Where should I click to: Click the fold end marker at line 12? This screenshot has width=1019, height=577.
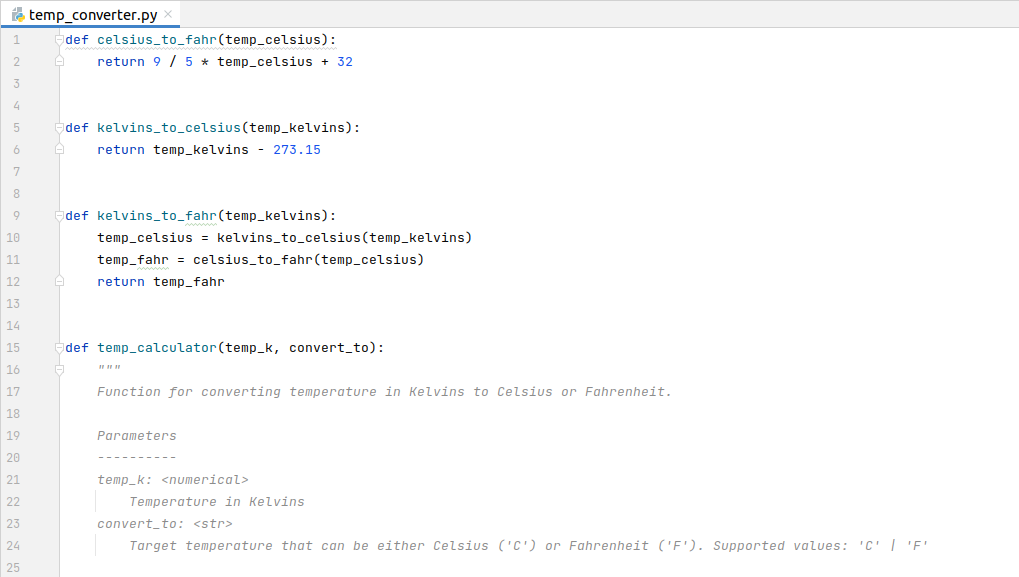59,281
